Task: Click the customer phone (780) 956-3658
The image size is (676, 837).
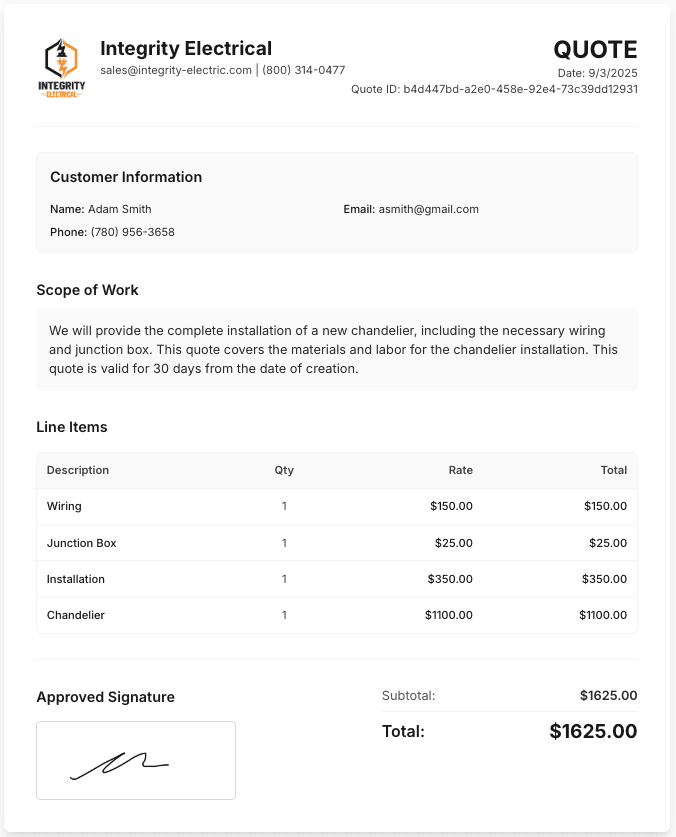Action: [x=132, y=232]
